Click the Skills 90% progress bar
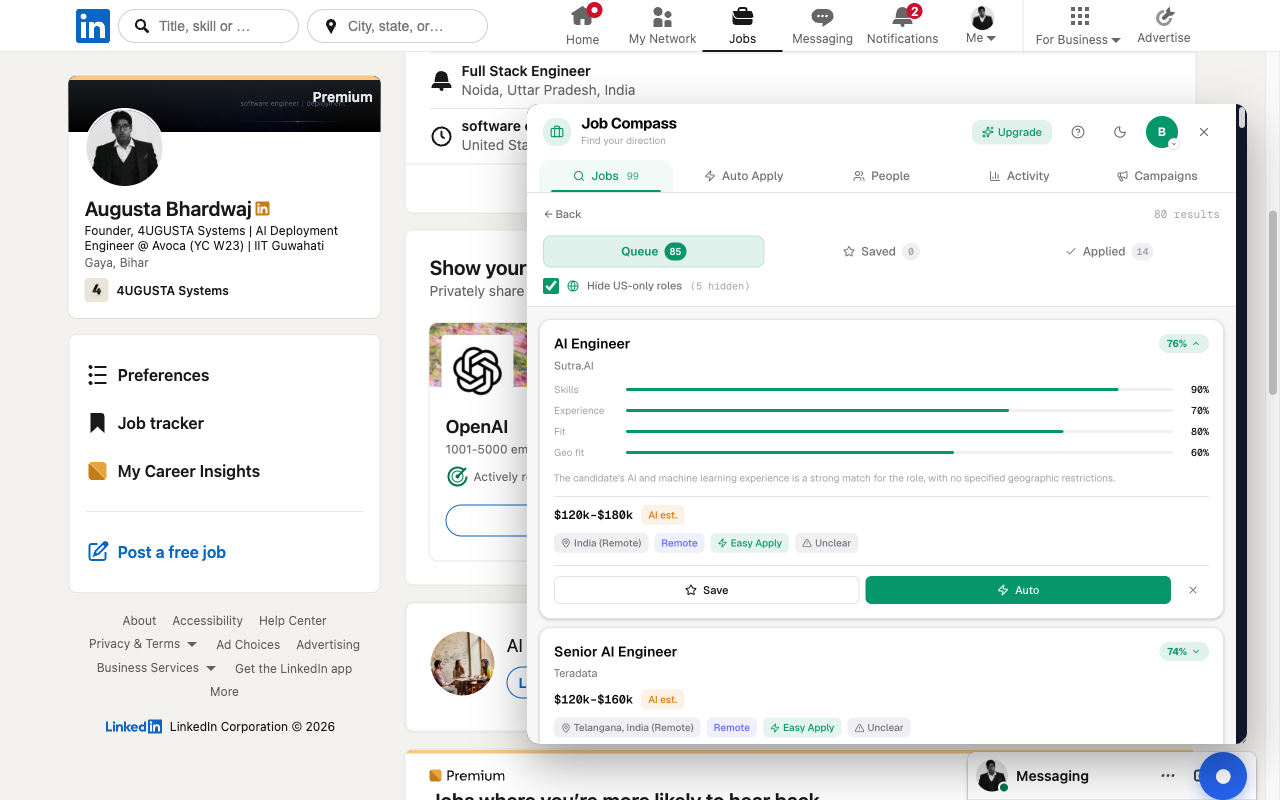Screen dimensions: 1280x800 (x=899, y=389)
